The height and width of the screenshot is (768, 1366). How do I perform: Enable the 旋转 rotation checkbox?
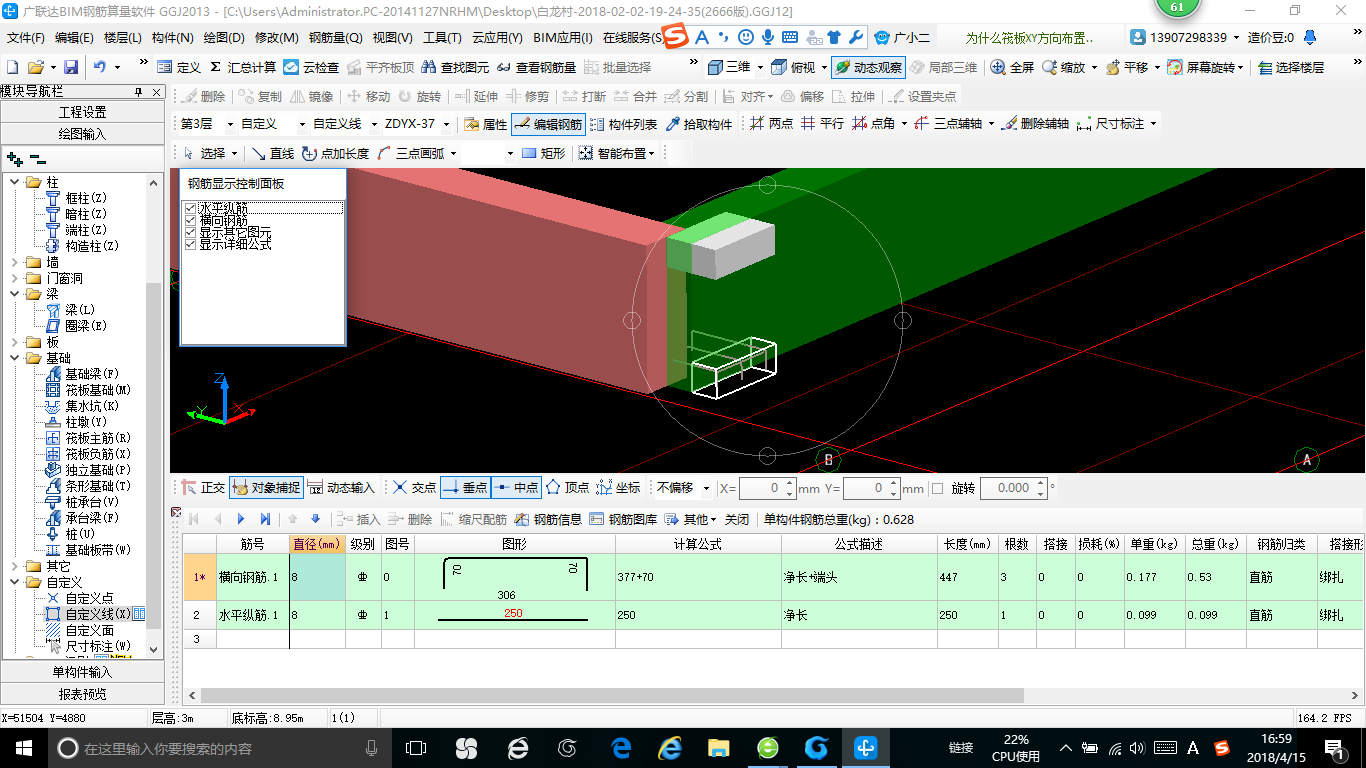[x=937, y=488]
